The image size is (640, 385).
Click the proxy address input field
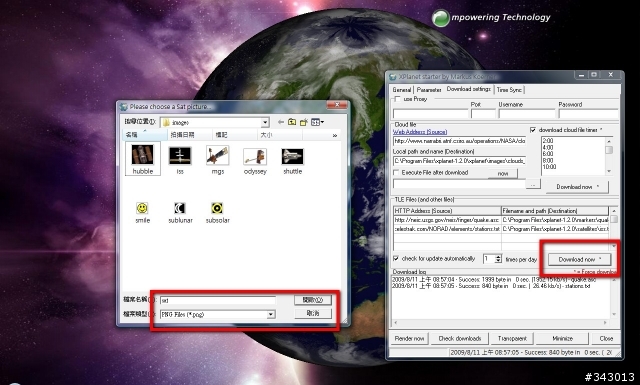pyautogui.click(x=431, y=113)
